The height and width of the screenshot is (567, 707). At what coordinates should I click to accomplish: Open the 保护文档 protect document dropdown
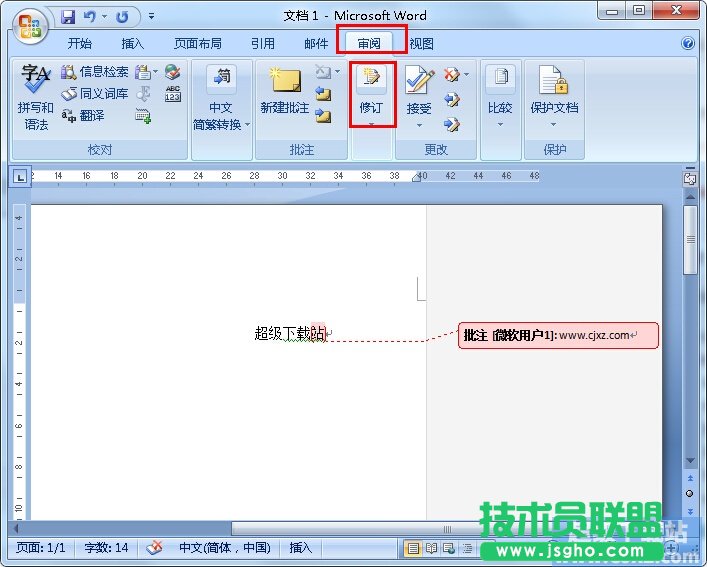(x=554, y=125)
